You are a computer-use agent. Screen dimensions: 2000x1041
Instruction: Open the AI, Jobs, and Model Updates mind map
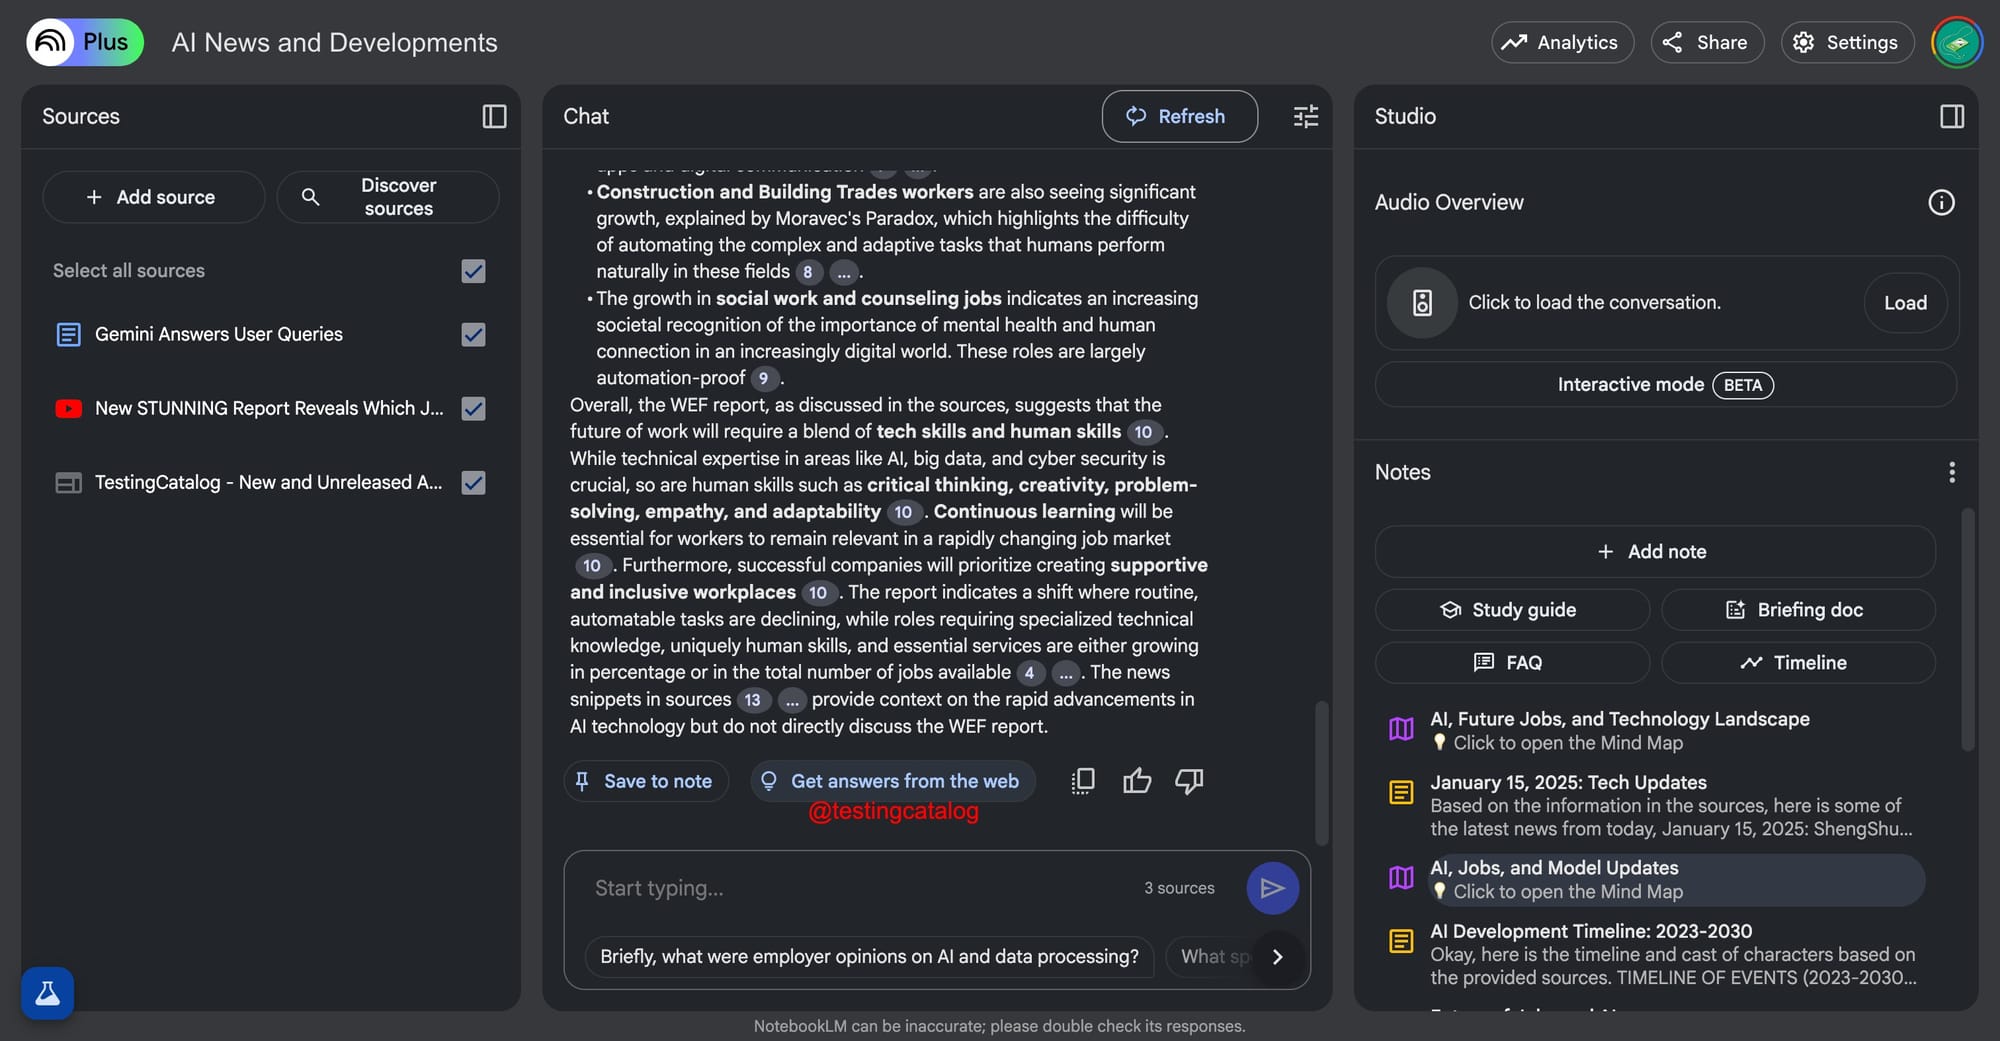(x=1655, y=880)
